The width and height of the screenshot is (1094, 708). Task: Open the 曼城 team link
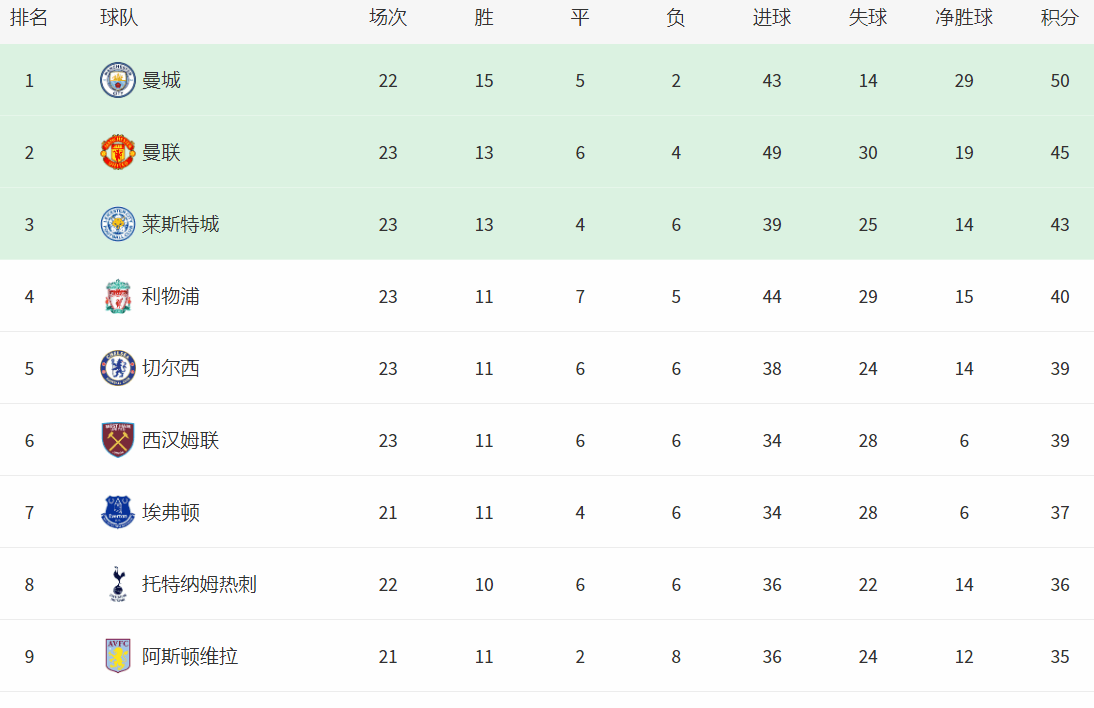[161, 80]
